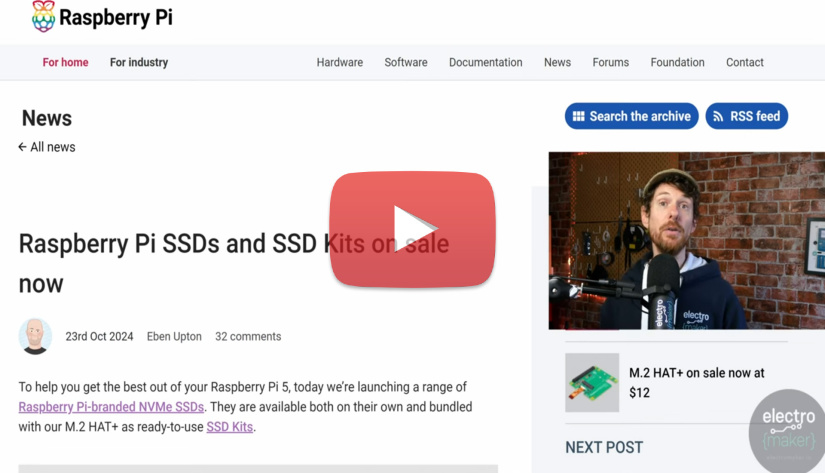The height and width of the screenshot is (473, 825).
Task: Click the M.2 HAT+ product thumbnail
Action: (592, 383)
